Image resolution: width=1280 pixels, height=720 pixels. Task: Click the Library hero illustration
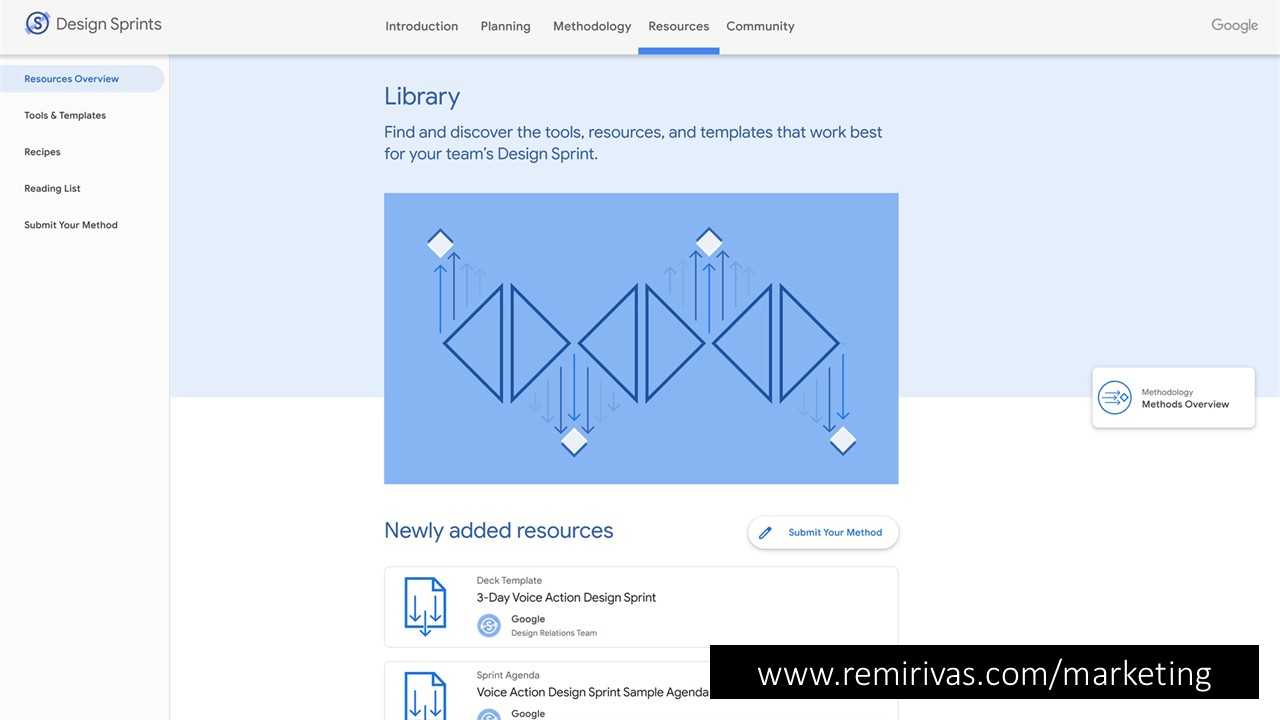(641, 338)
